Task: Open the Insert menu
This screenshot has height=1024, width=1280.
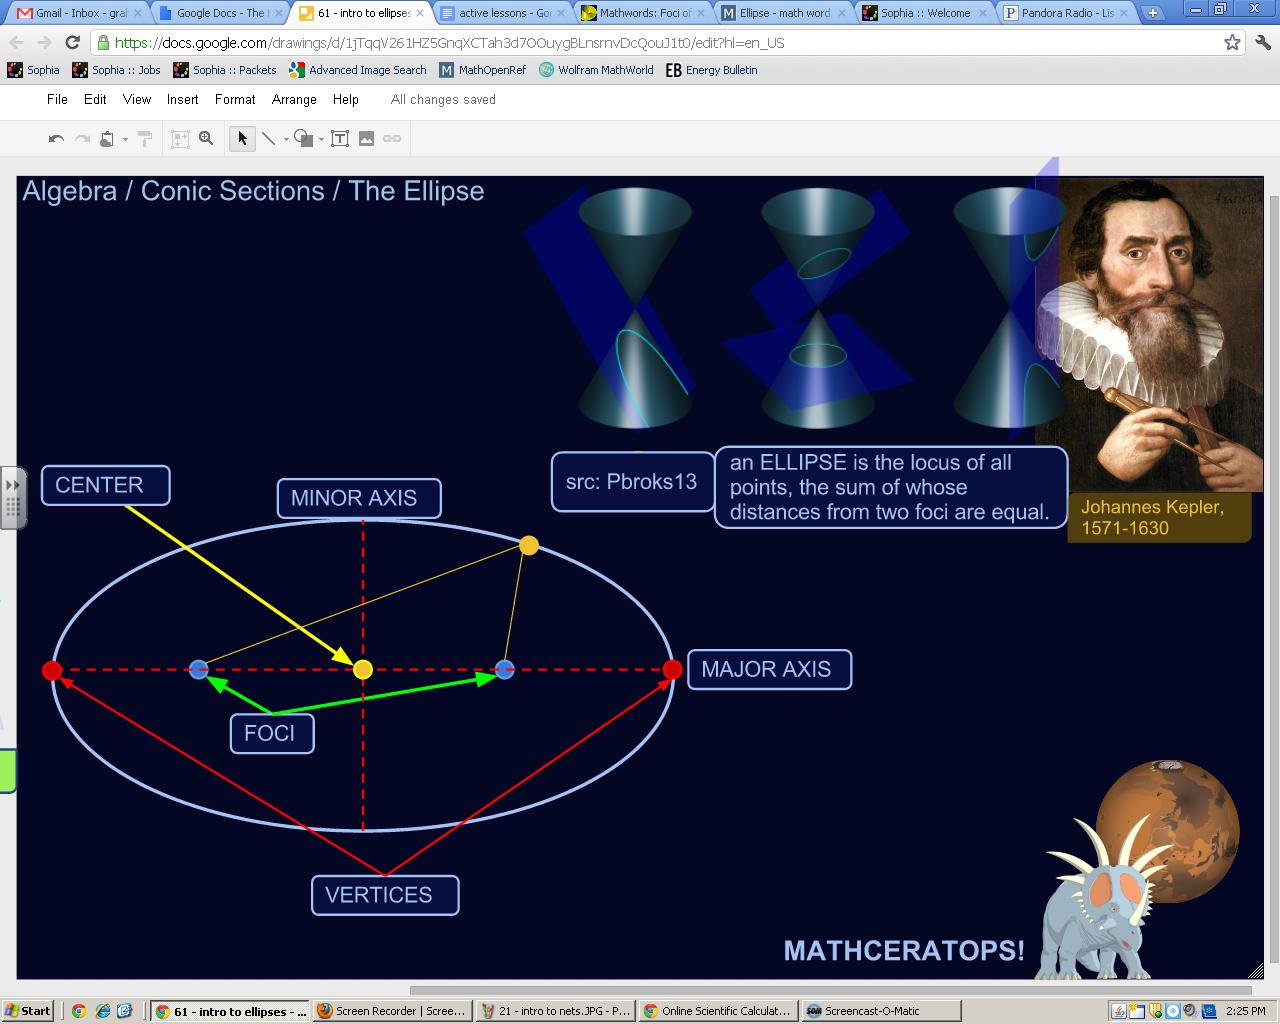Action: click(x=183, y=99)
